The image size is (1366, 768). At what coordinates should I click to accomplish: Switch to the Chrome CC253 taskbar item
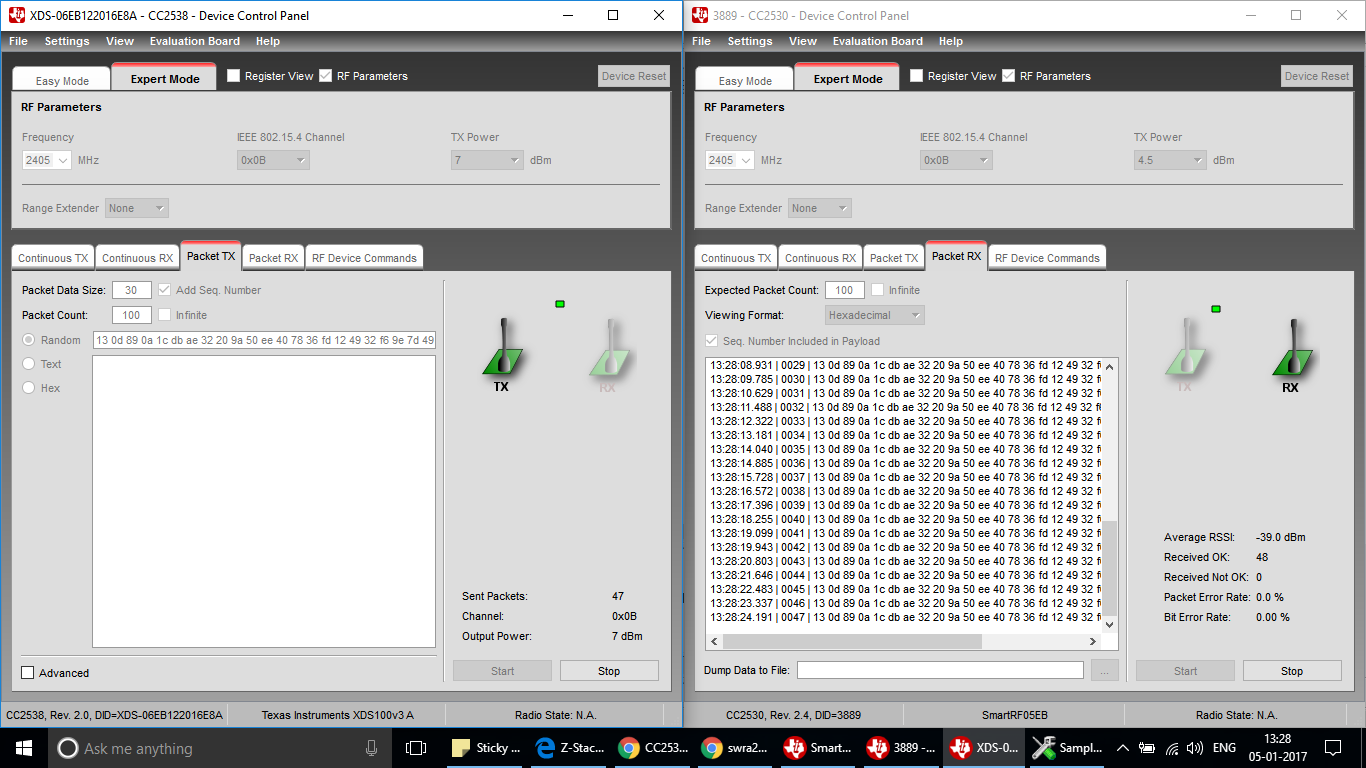[x=652, y=748]
